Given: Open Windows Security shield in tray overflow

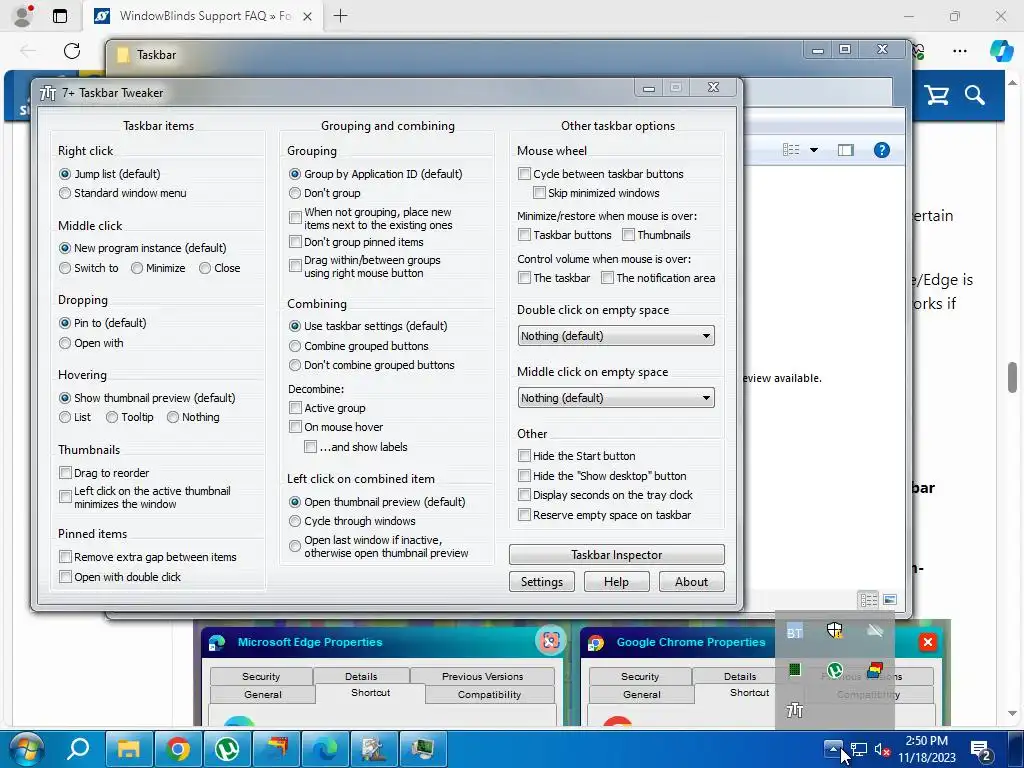Looking at the screenshot, I should 835,630.
